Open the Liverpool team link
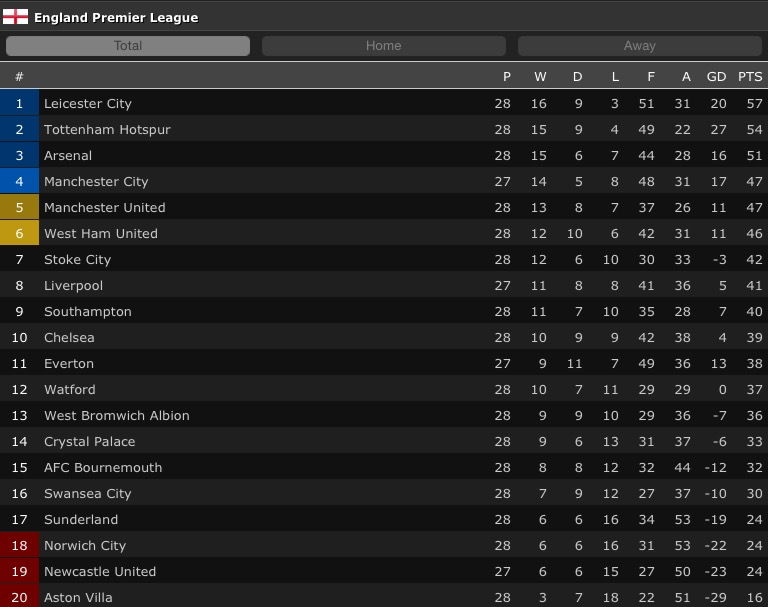This screenshot has height=607, width=768. (x=73, y=286)
